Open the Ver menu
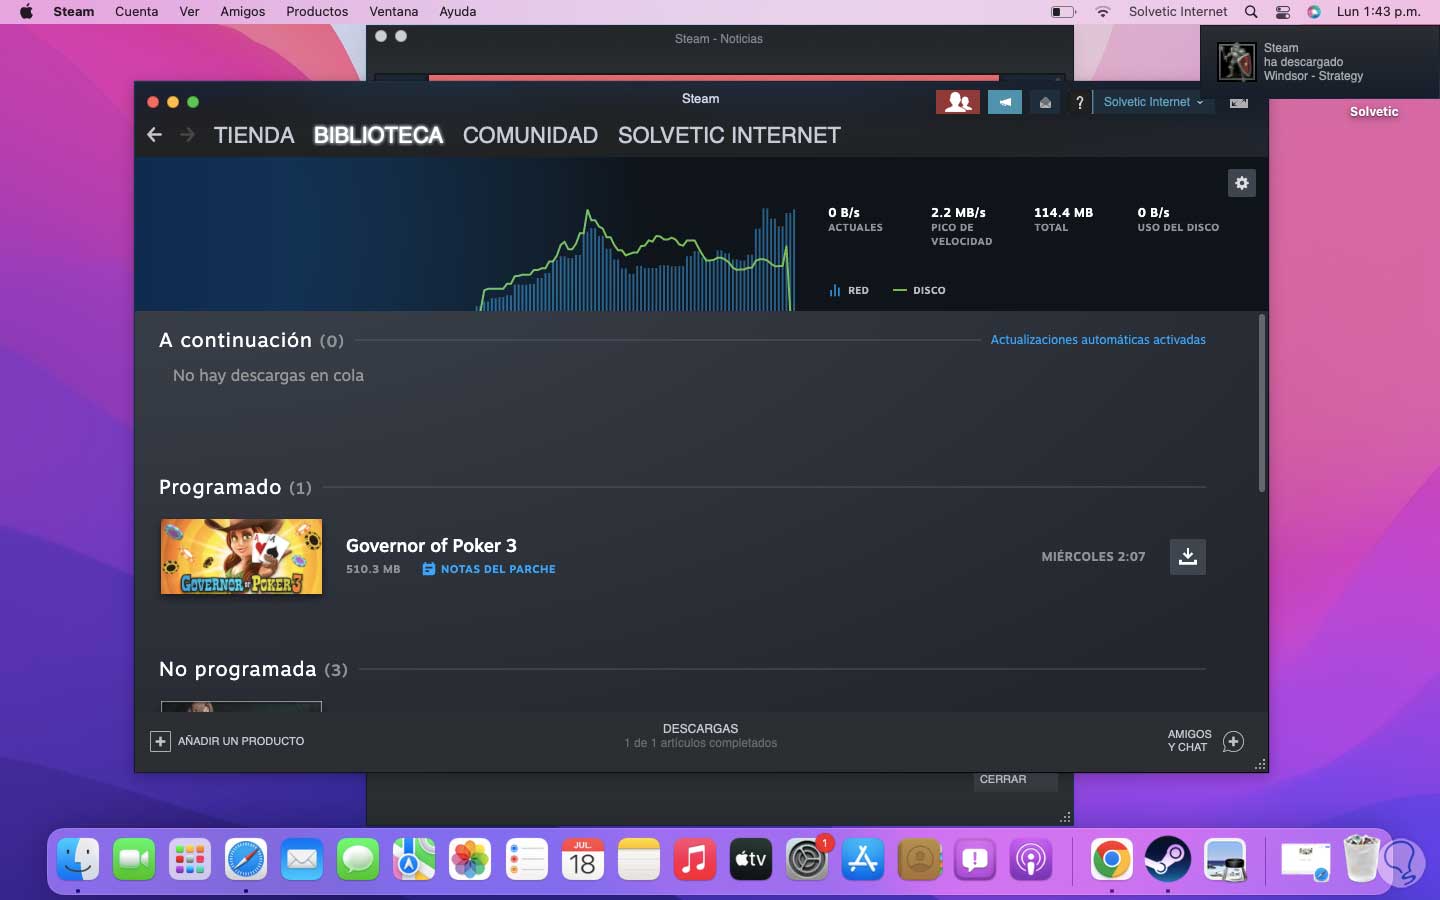This screenshot has height=900, width=1440. (189, 12)
